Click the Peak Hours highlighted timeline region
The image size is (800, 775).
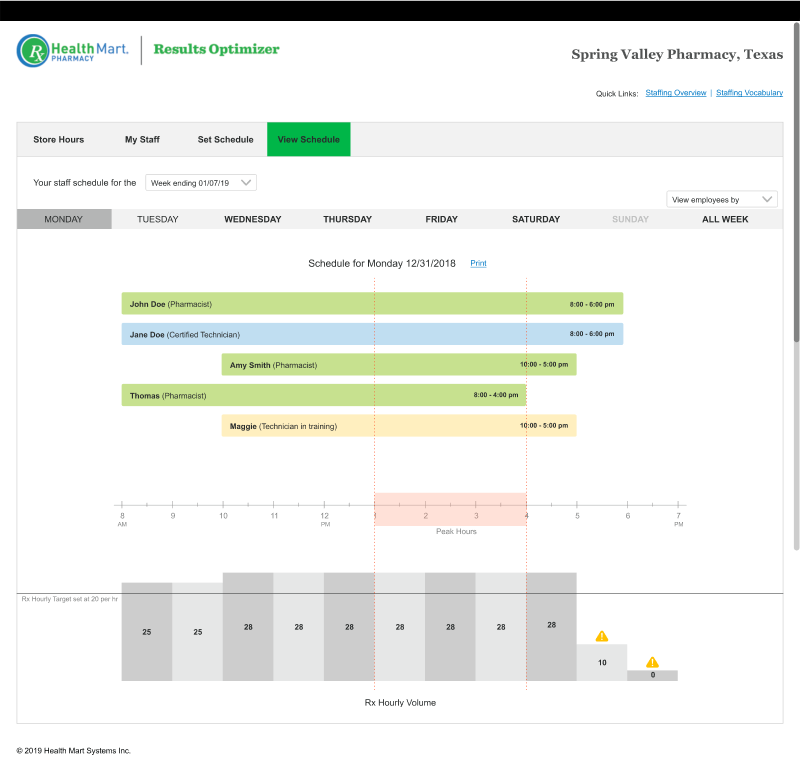coord(450,509)
